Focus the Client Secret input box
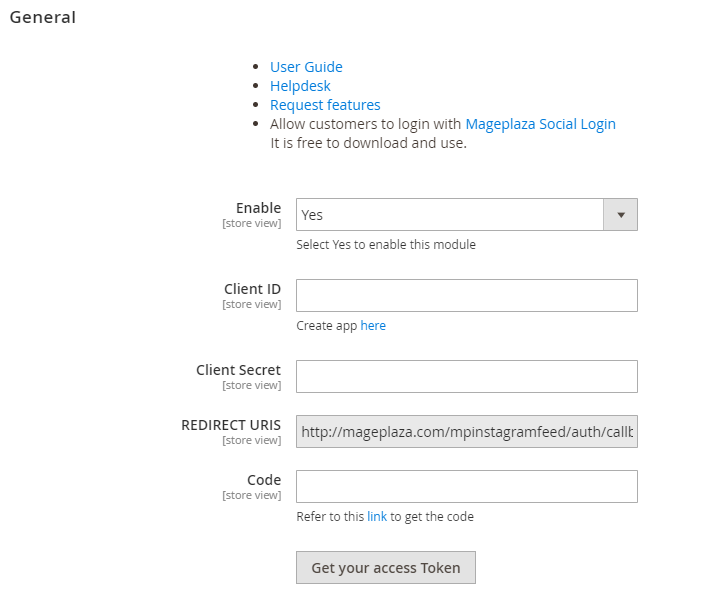723x598 pixels. pos(467,377)
